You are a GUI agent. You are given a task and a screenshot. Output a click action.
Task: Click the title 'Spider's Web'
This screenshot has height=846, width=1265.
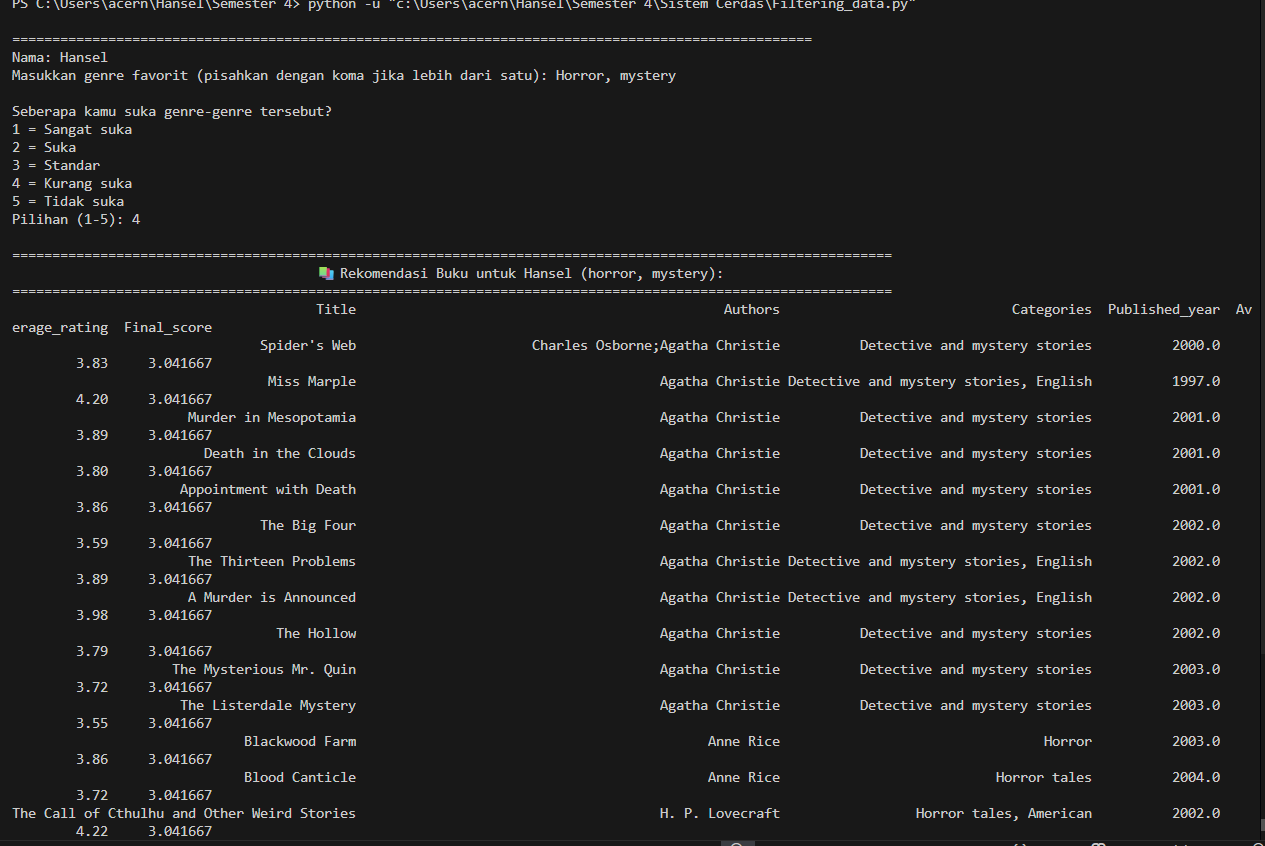[x=308, y=345]
